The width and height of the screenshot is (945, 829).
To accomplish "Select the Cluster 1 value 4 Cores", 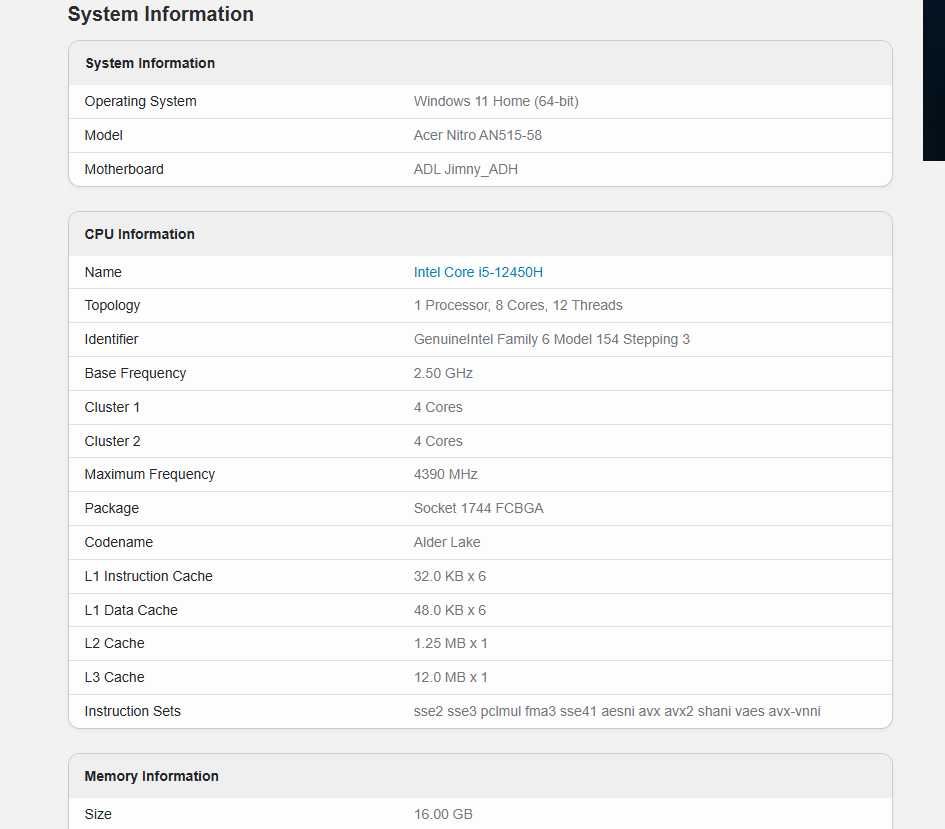I will pyautogui.click(x=438, y=407).
